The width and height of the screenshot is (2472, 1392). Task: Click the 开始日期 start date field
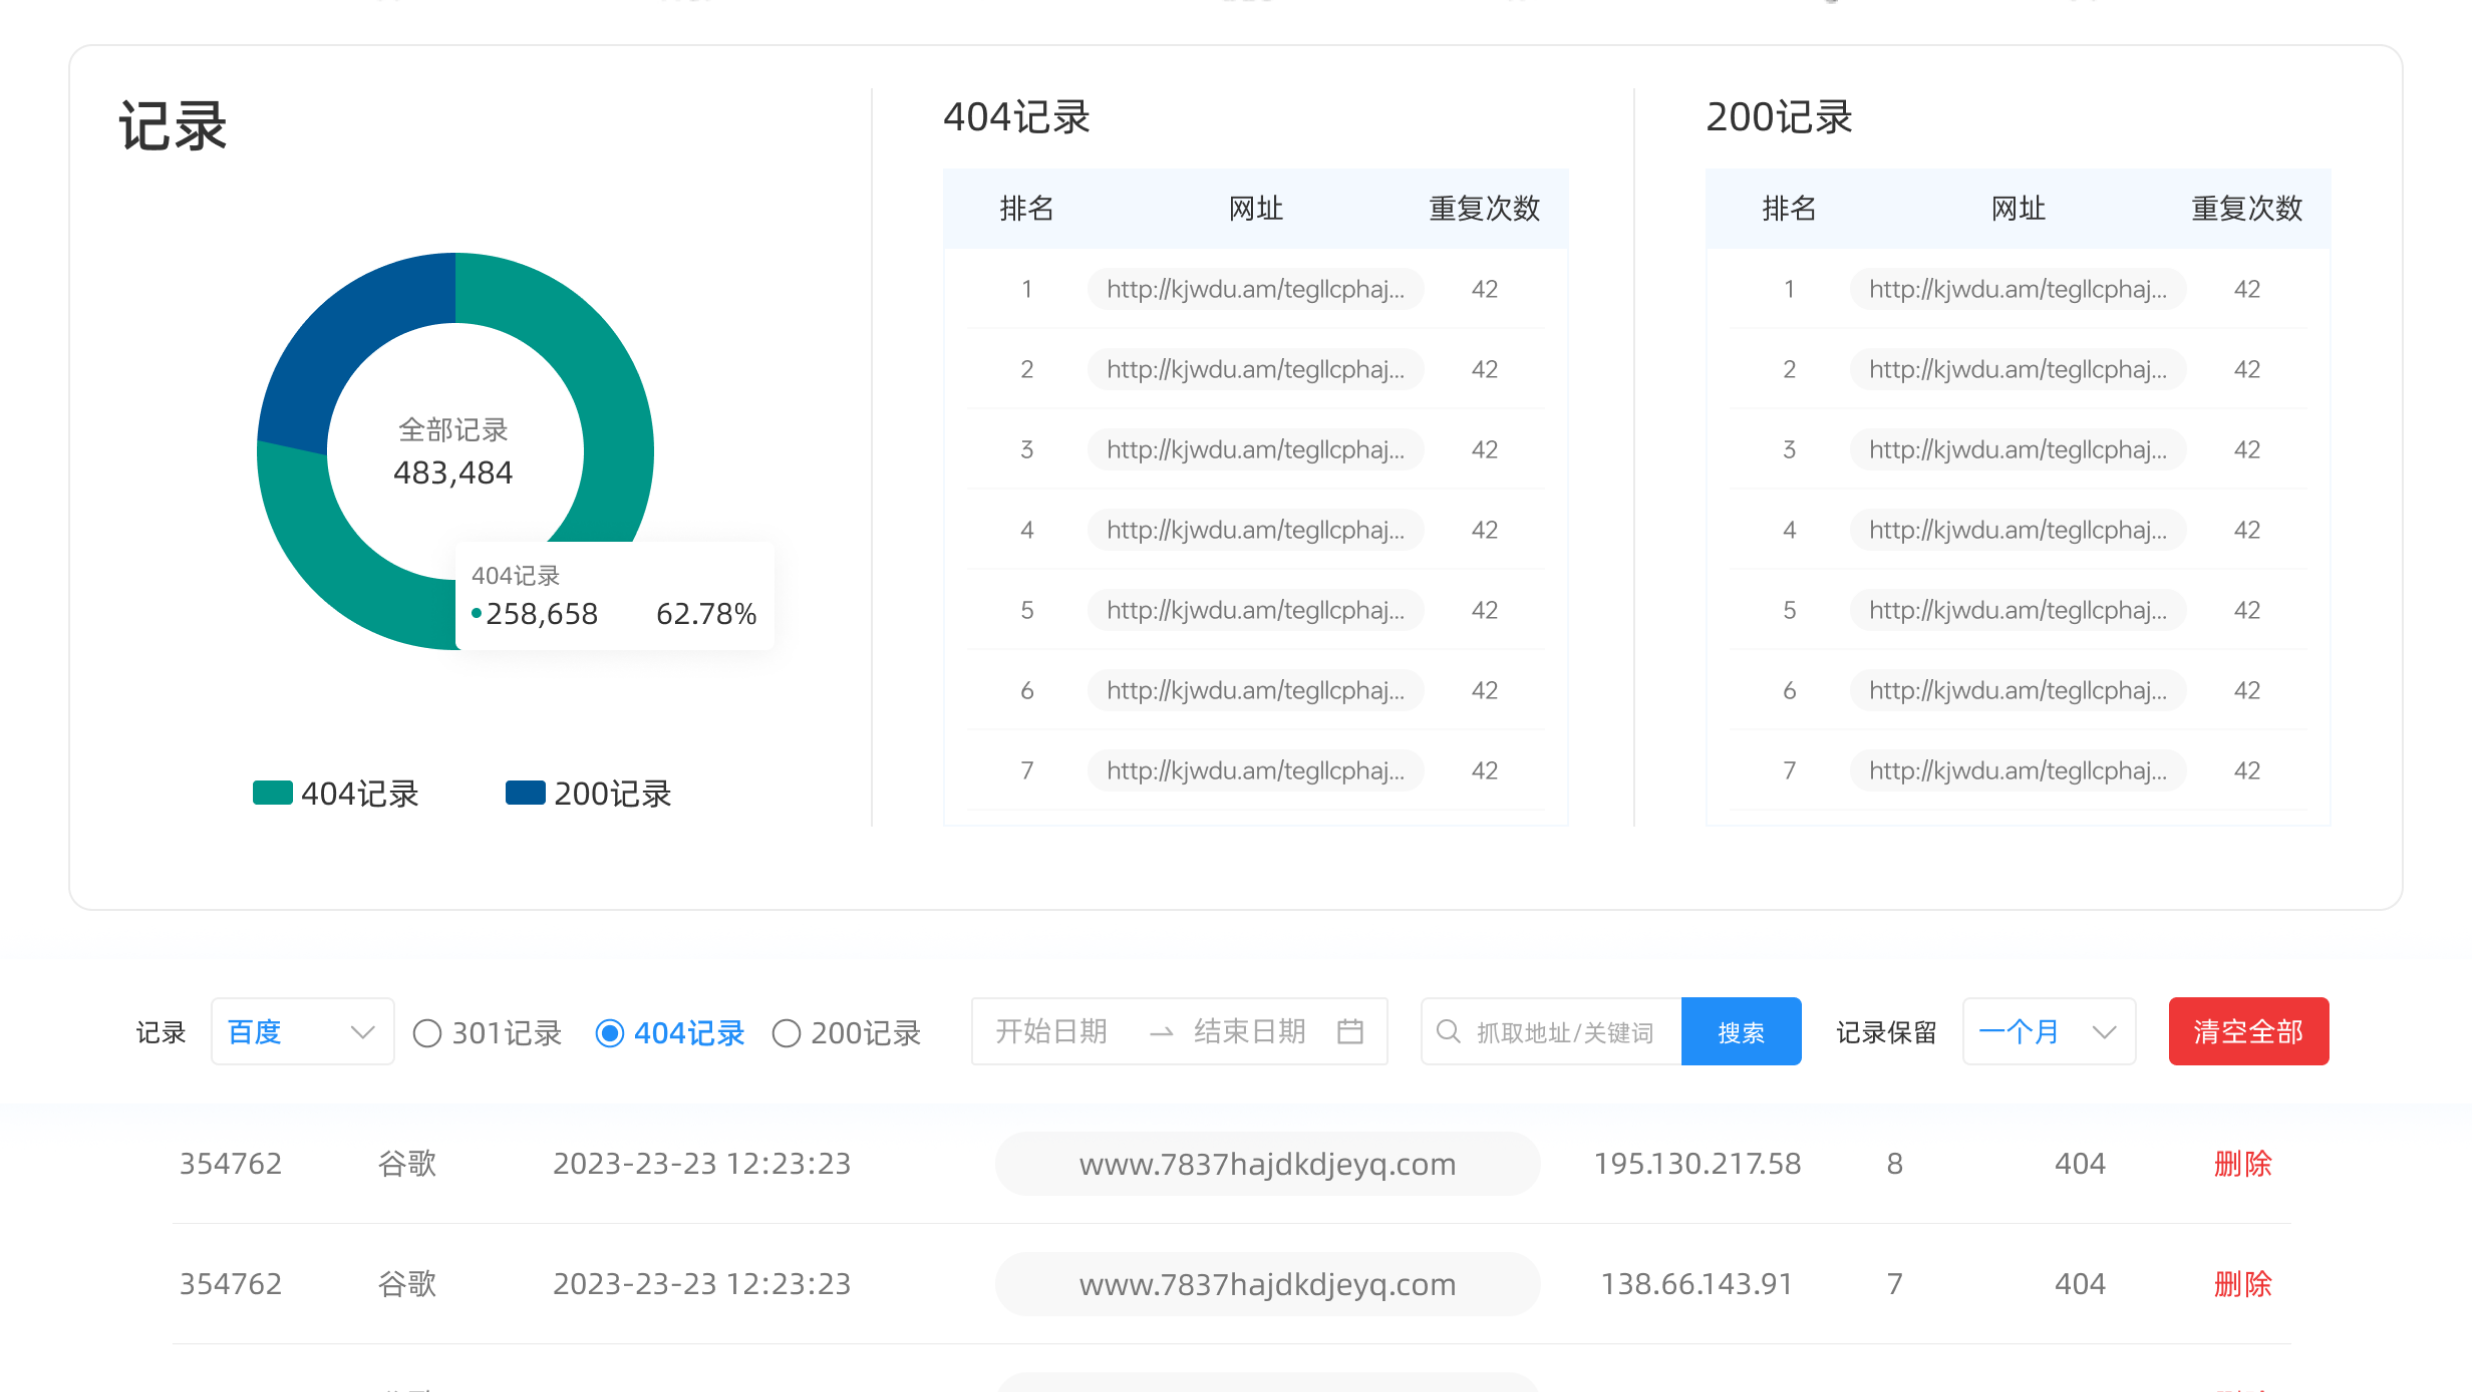[x=1051, y=1031]
